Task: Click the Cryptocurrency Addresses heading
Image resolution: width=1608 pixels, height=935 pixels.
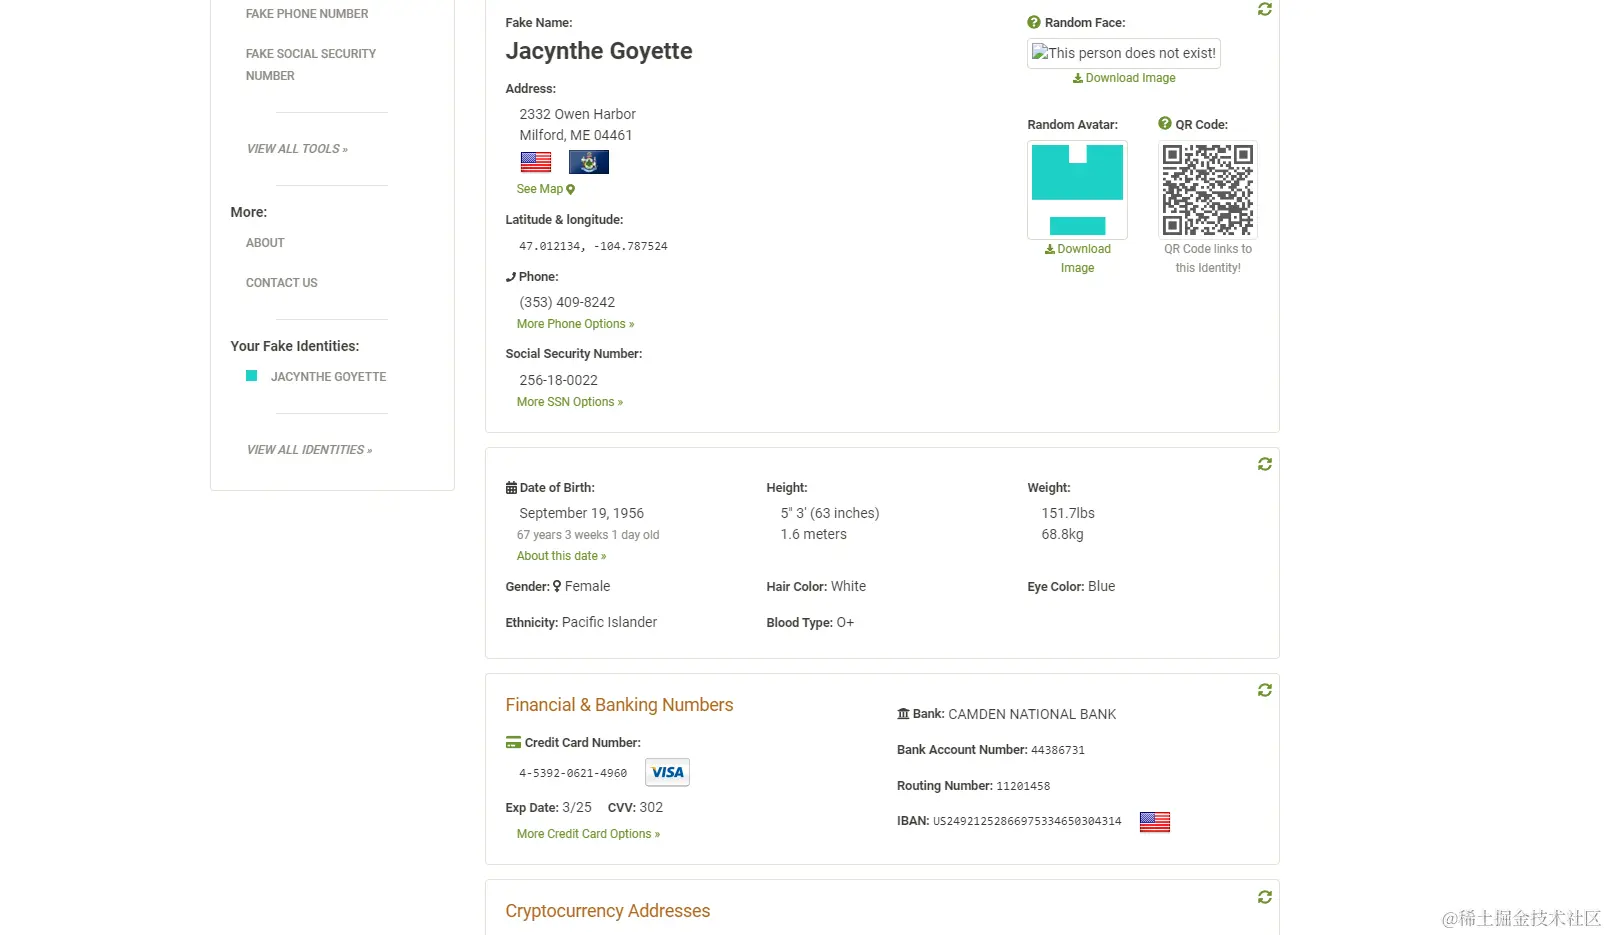Action: (x=608, y=911)
